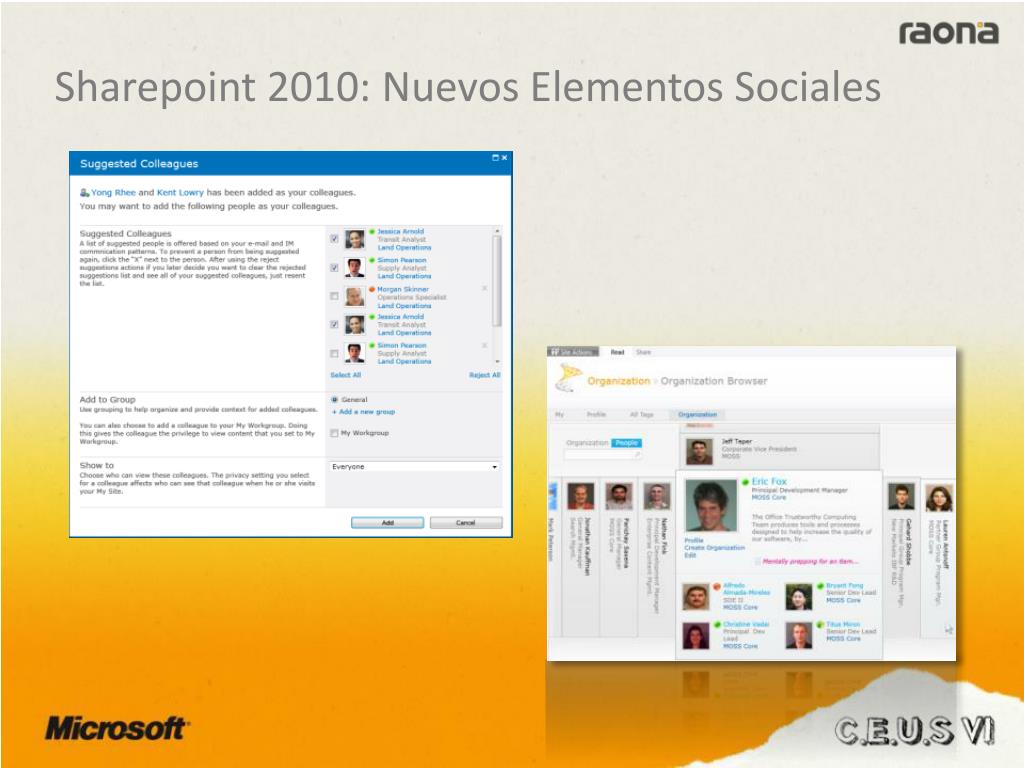Click the Create Organization link

714,548
